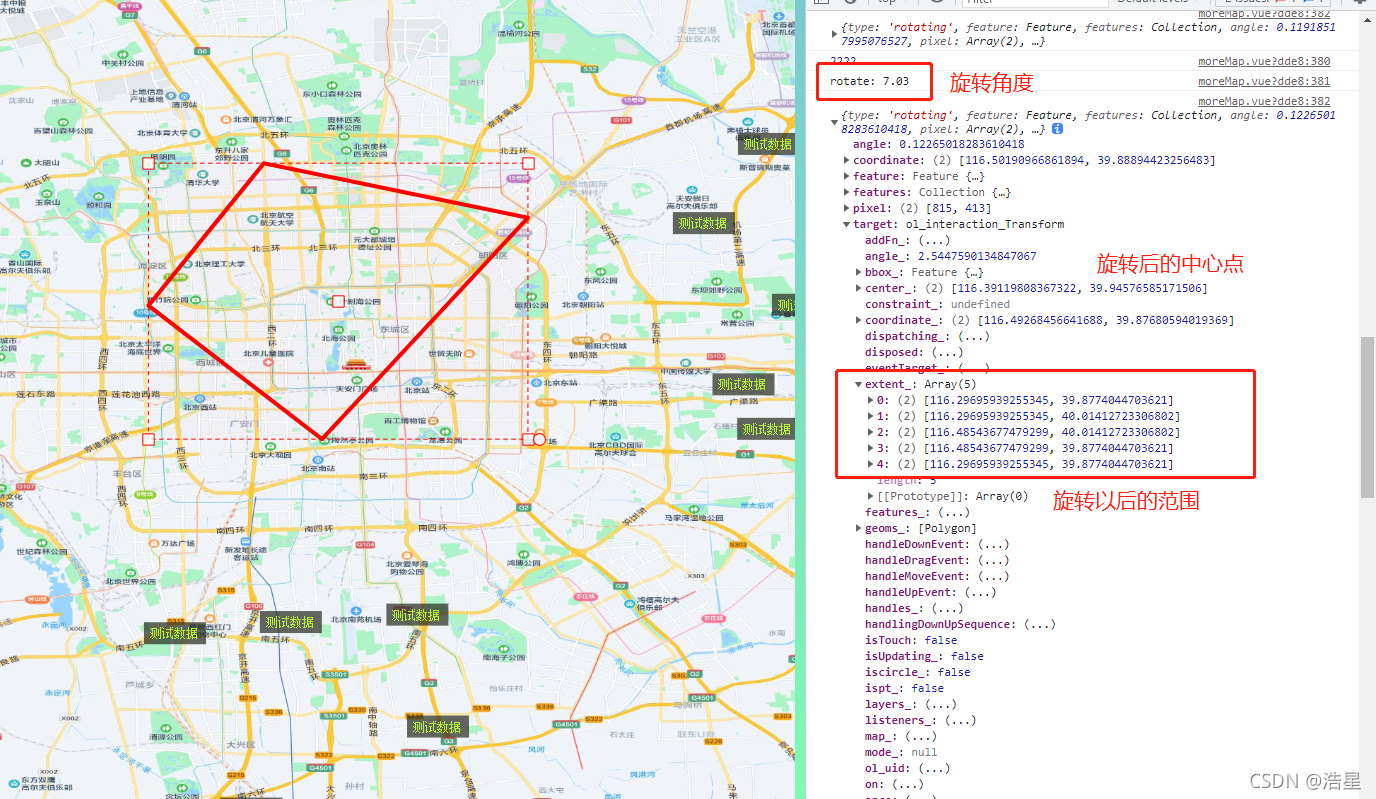Image resolution: width=1376 pixels, height=799 pixels.
Task: Expand the collapsed 'rotating' object with angle 0.1191851
Action: 835,35
